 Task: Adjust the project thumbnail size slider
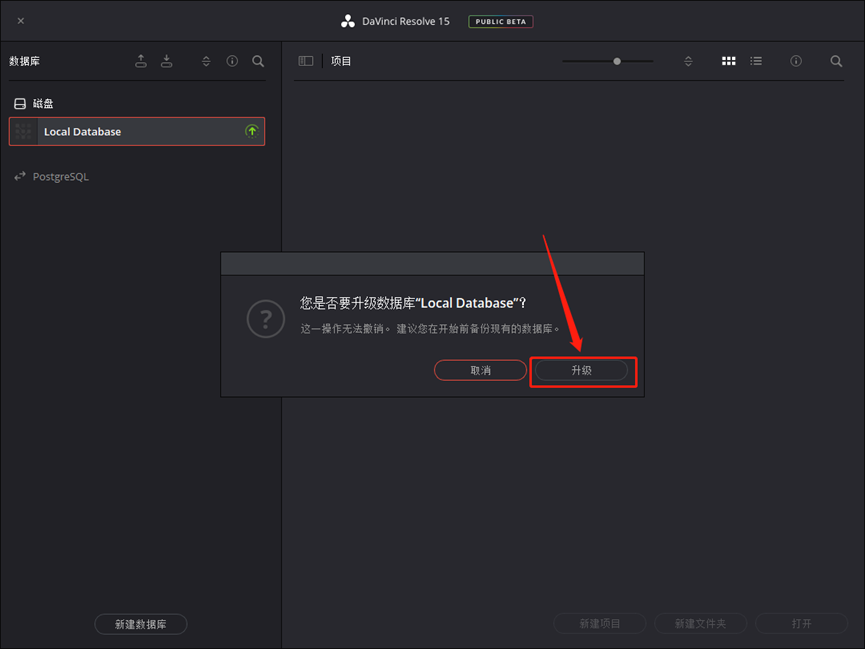coord(617,61)
